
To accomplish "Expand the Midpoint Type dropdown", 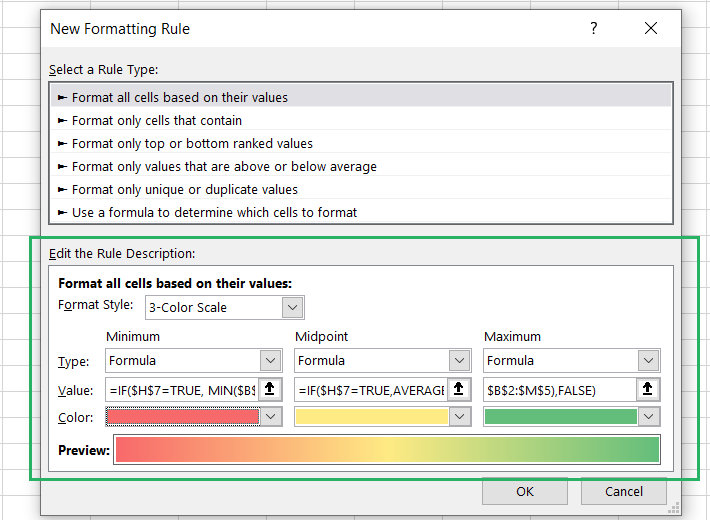I will click(x=460, y=361).
